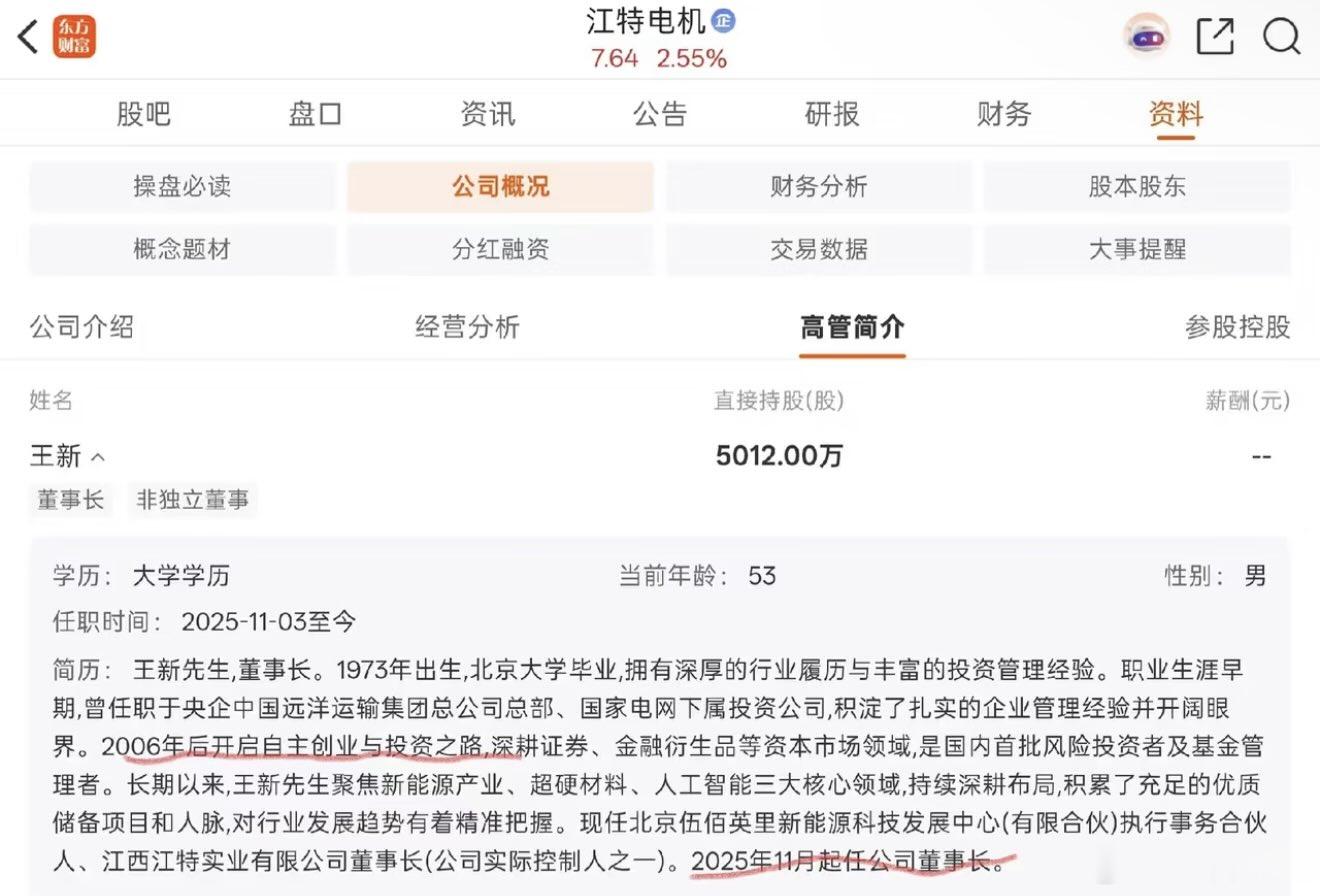Open the 财务 tab
This screenshot has width=1320, height=896.
[x=1004, y=114]
